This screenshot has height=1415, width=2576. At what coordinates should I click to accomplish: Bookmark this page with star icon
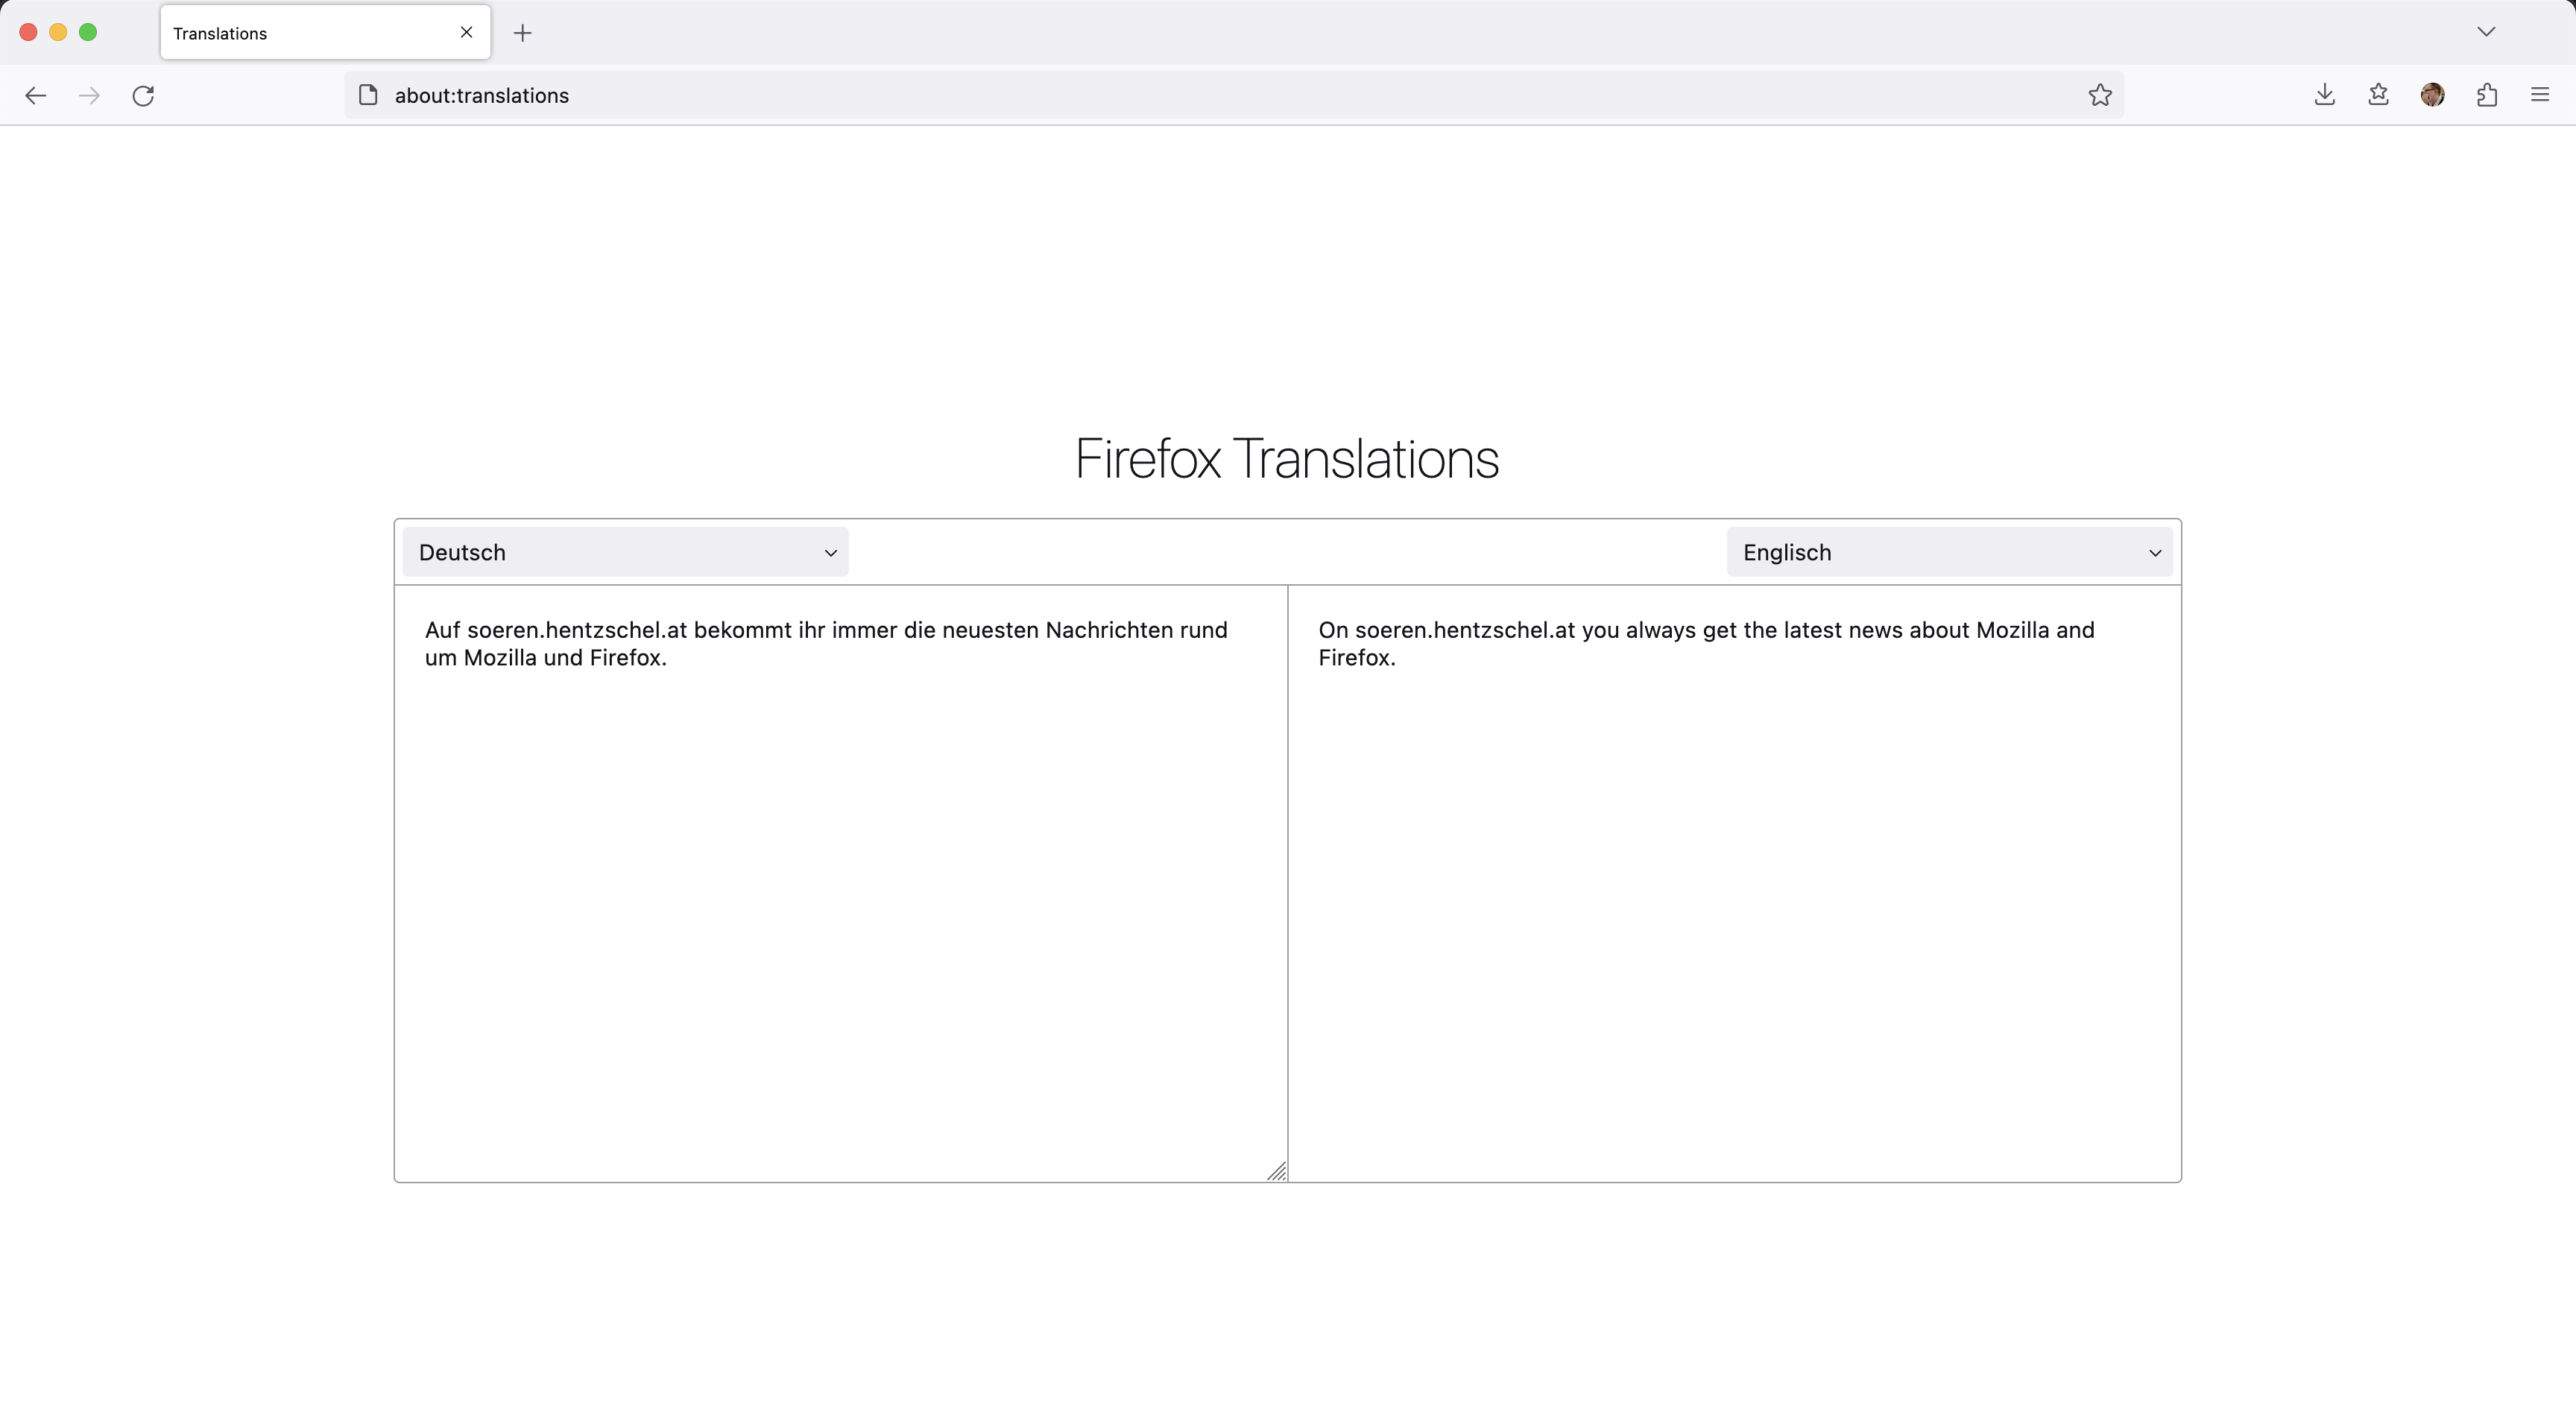(x=2099, y=95)
